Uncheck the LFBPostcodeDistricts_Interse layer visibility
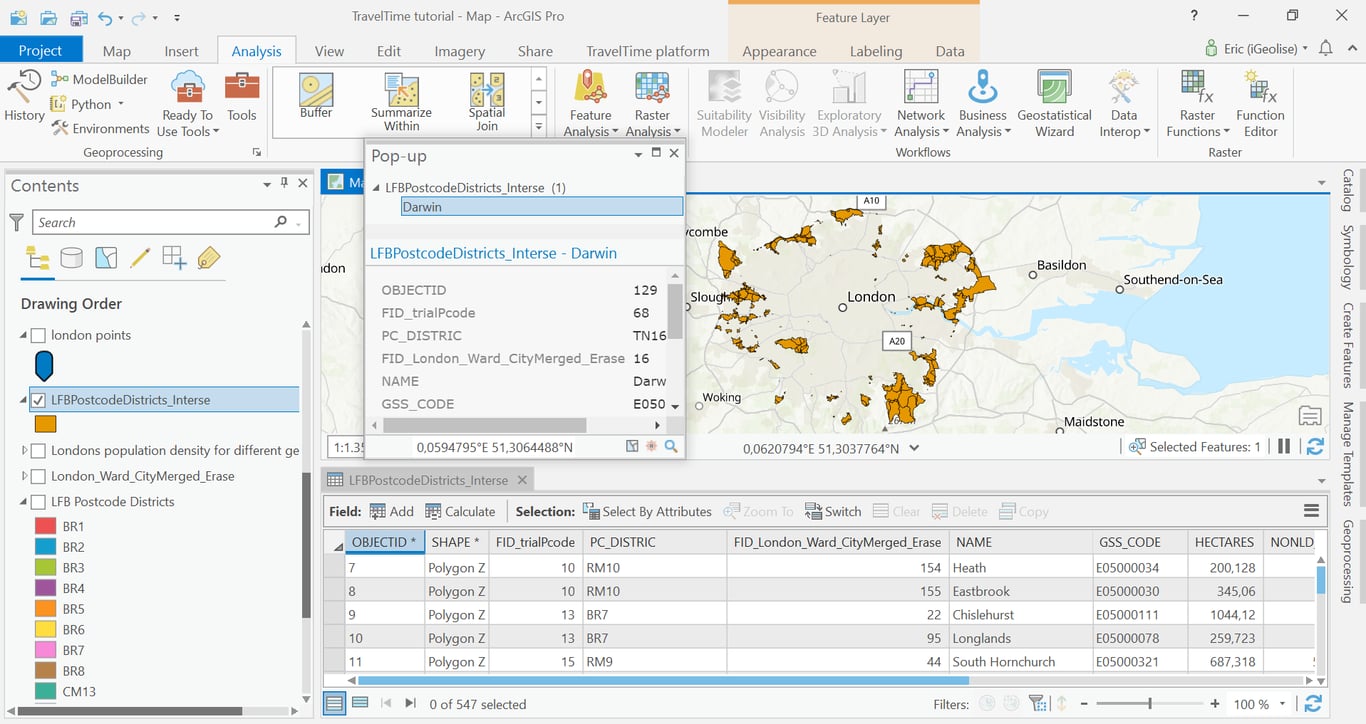This screenshot has width=1366, height=724. [x=39, y=400]
